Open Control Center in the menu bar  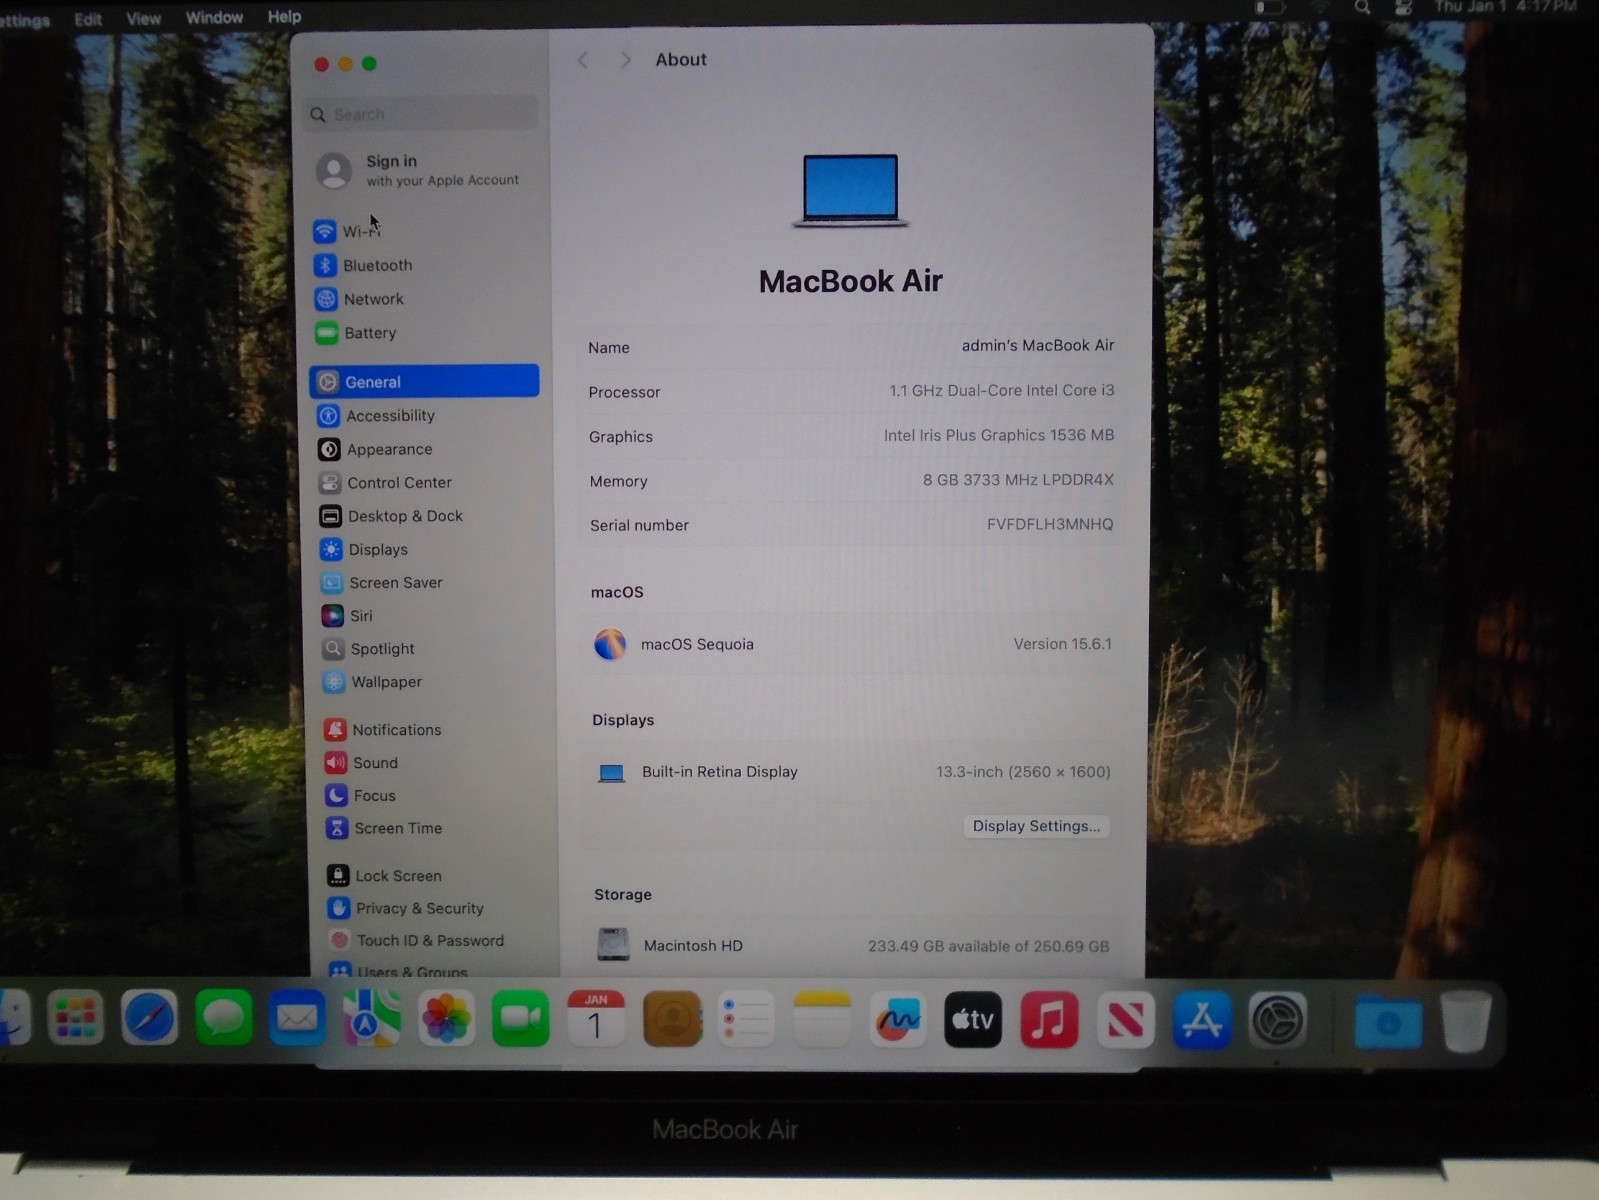point(1404,8)
